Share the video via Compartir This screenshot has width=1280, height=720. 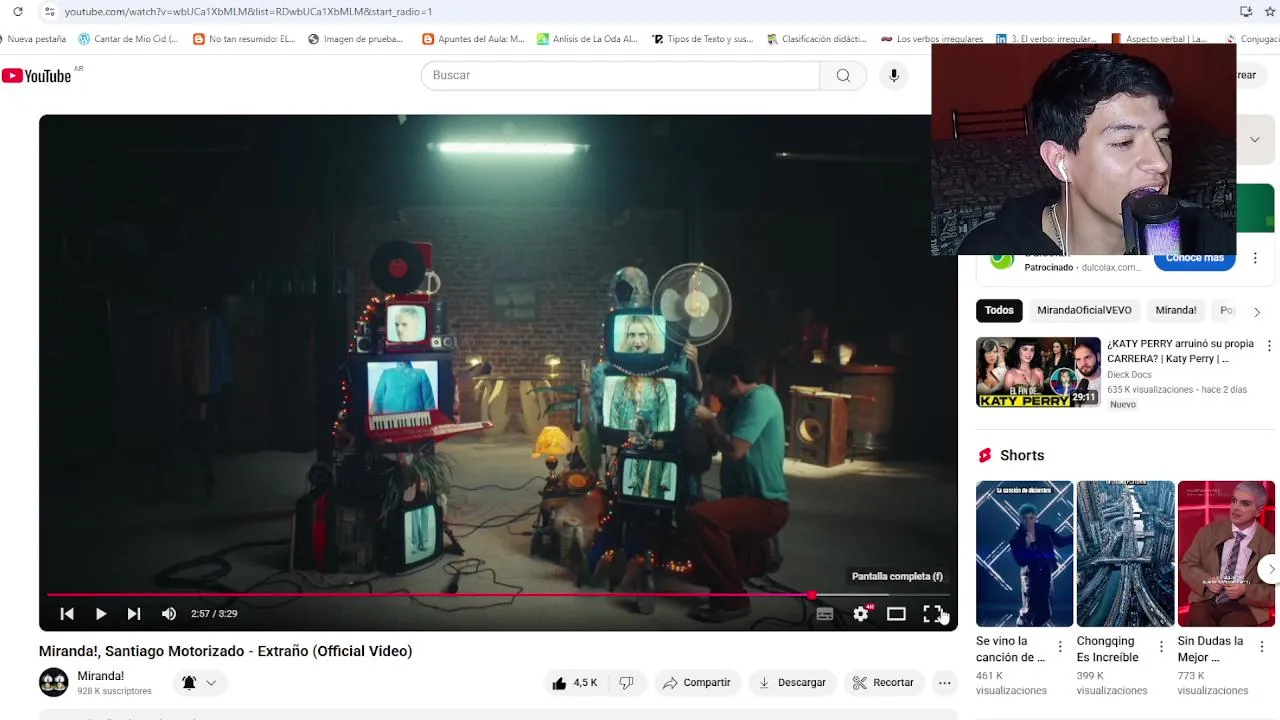696,683
